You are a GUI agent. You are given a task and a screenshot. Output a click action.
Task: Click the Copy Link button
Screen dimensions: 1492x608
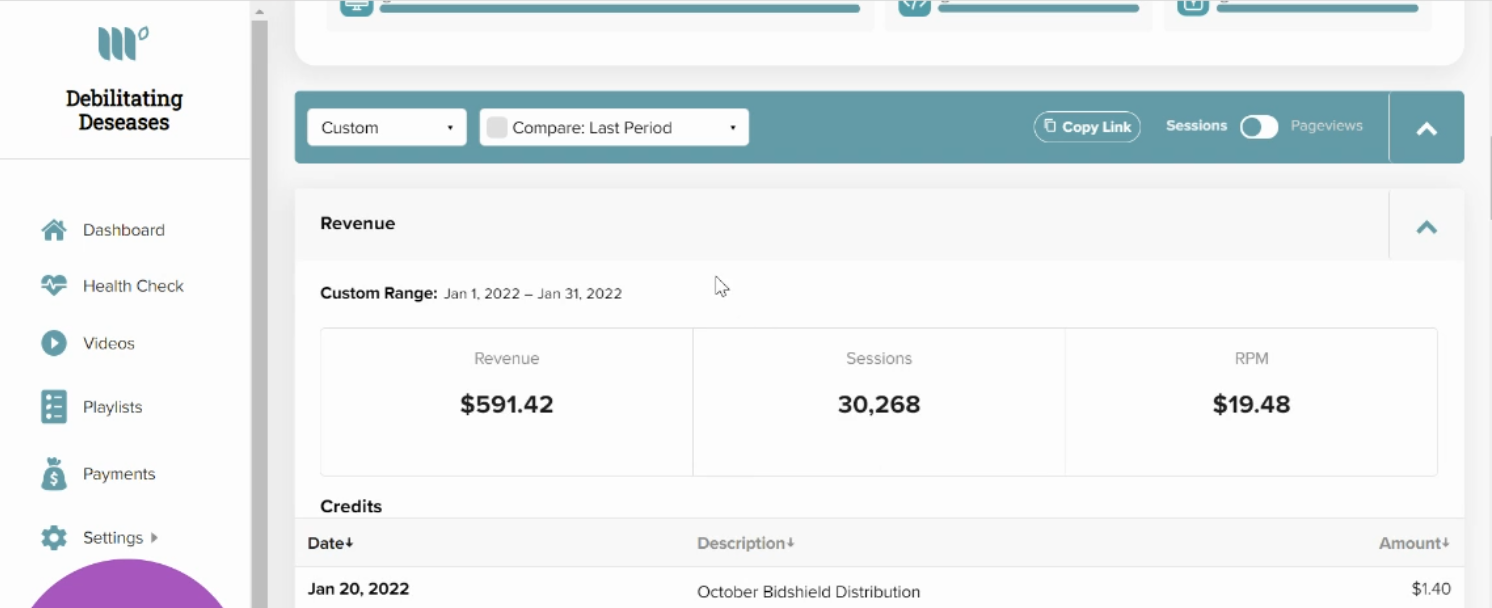click(x=1087, y=127)
